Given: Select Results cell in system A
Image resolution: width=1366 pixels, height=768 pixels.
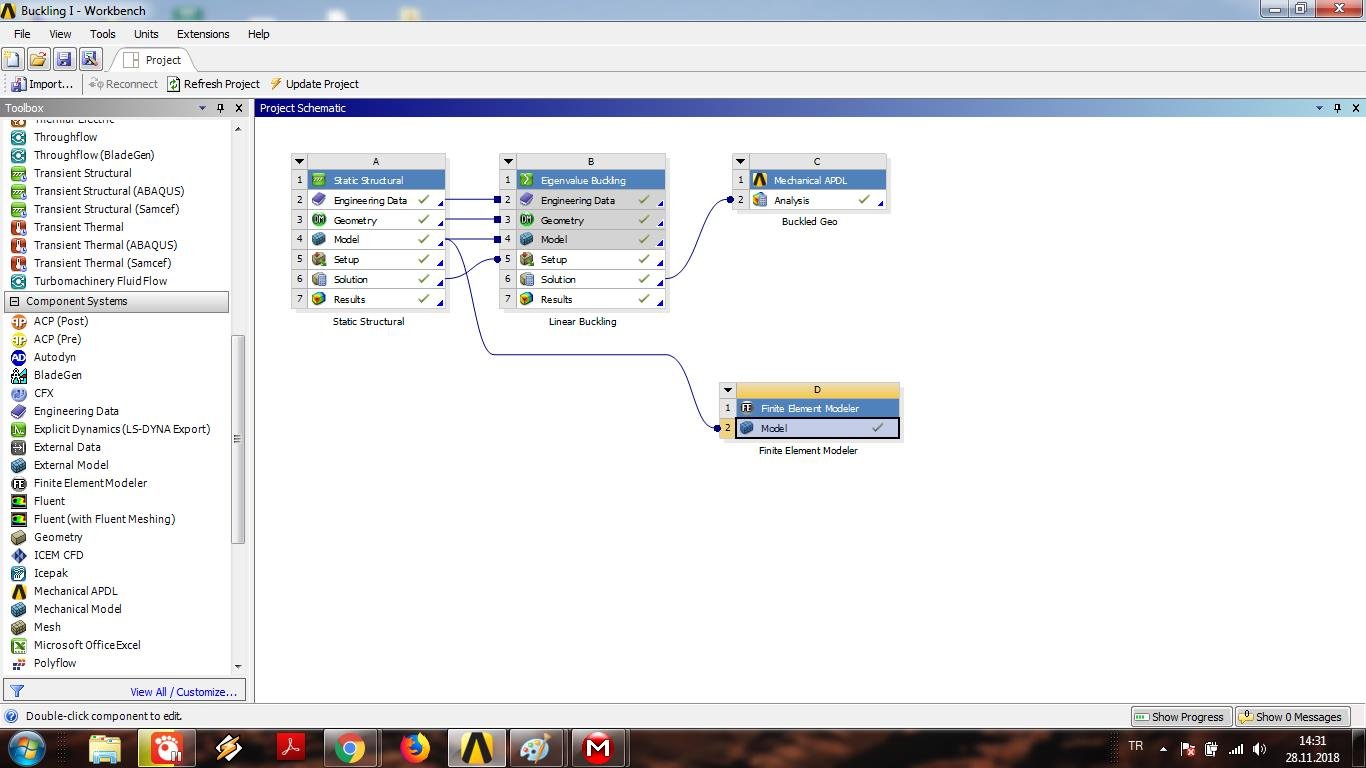Looking at the screenshot, I should click(x=376, y=299).
